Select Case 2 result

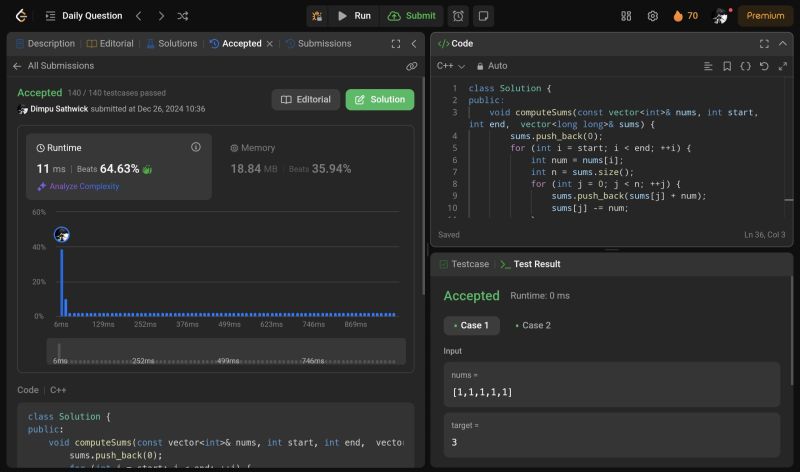(x=533, y=326)
